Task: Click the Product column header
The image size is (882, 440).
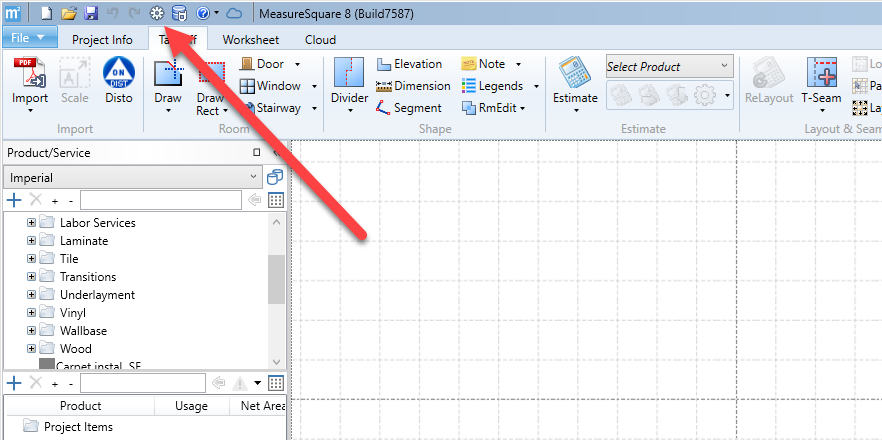Action: coord(80,406)
